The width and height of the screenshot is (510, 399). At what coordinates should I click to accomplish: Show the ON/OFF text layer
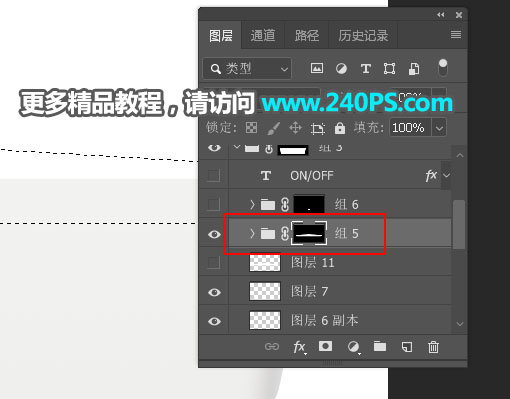click(213, 175)
